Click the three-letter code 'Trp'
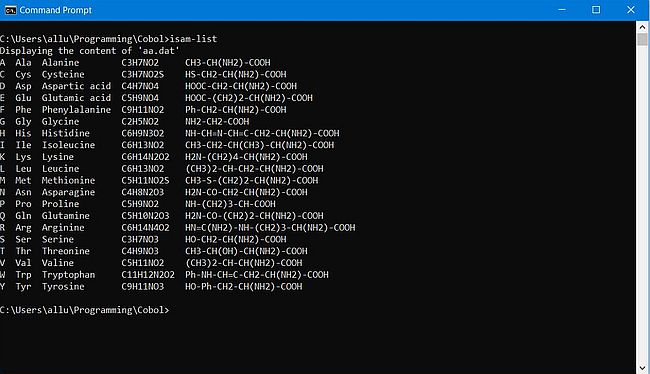This screenshot has height=374, width=650. [x=23, y=275]
